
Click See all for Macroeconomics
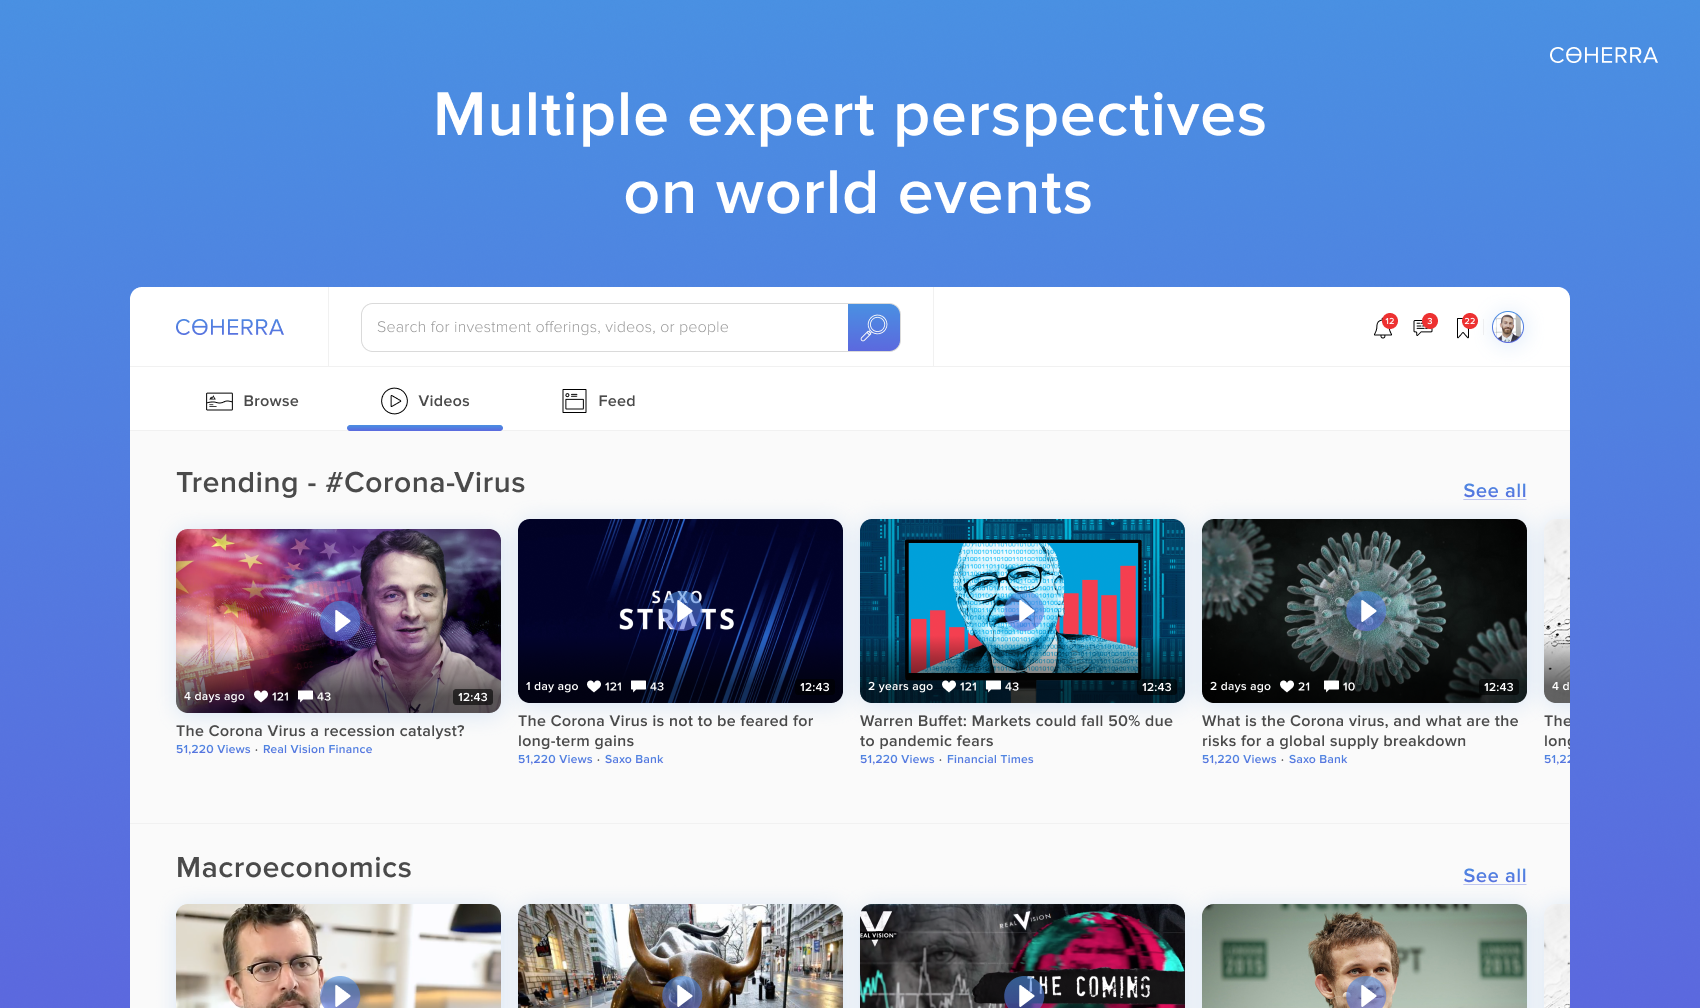(x=1494, y=876)
